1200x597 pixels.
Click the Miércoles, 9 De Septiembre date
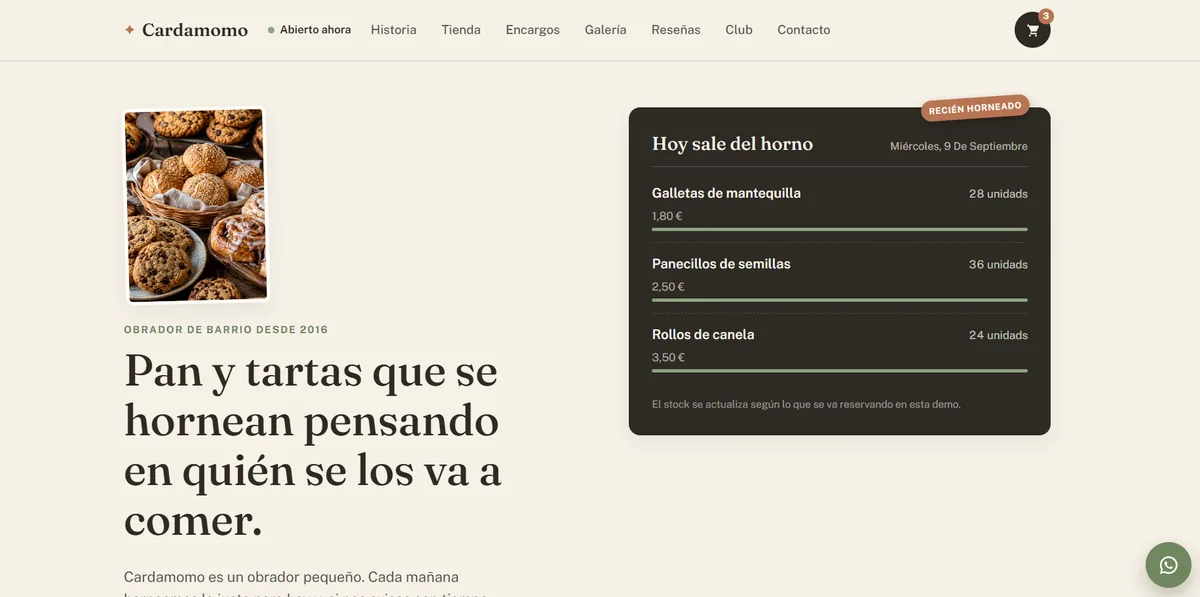959,146
